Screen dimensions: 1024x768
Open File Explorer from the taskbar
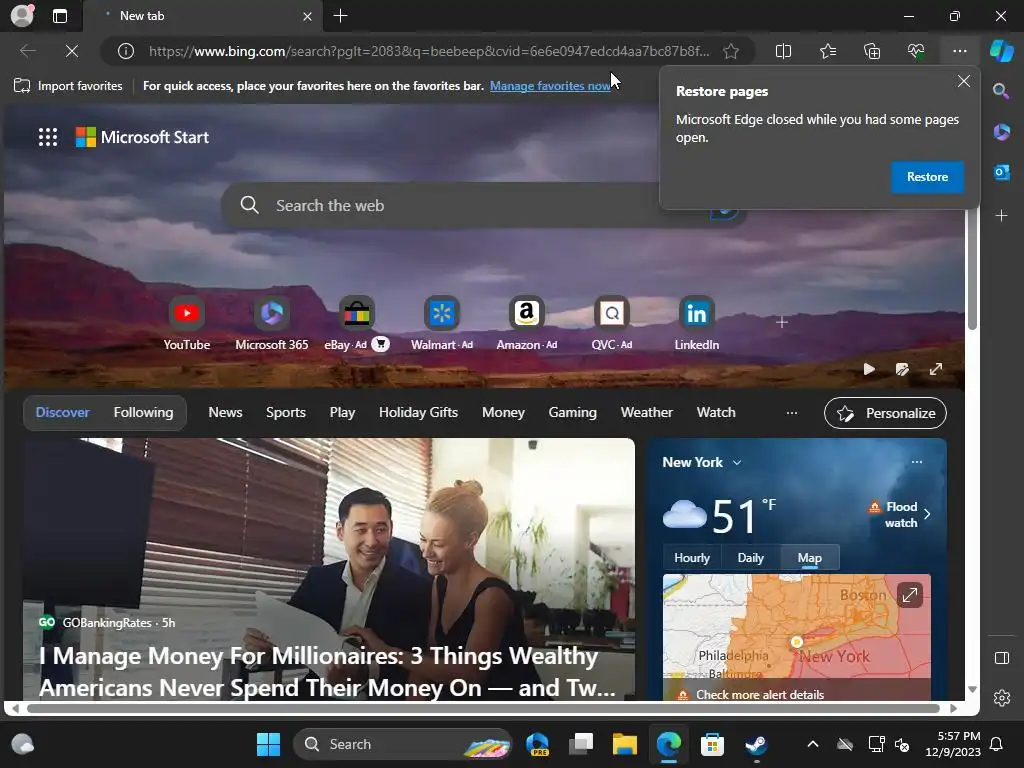[624, 744]
